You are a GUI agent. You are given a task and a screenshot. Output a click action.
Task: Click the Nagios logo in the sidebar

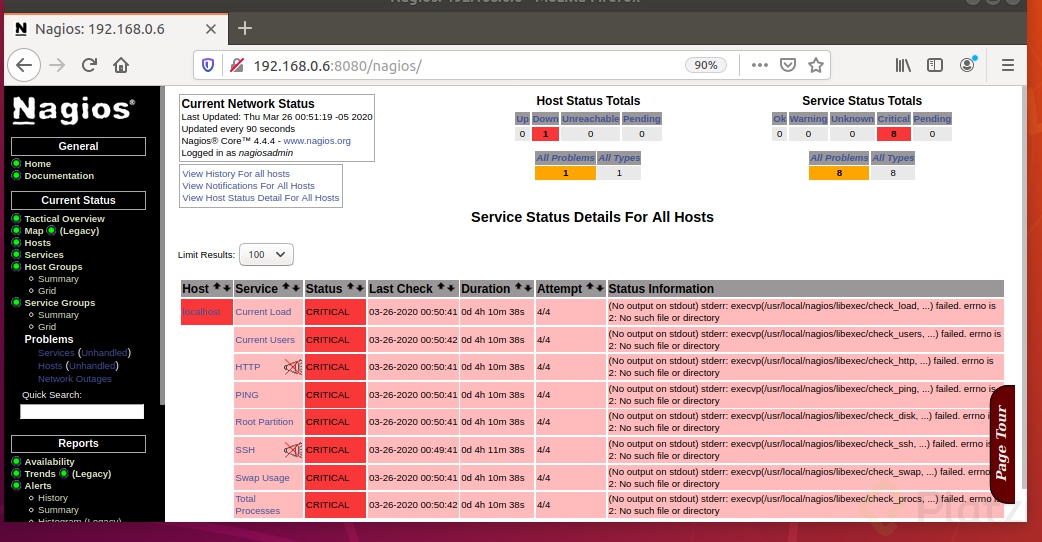tap(74, 110)
